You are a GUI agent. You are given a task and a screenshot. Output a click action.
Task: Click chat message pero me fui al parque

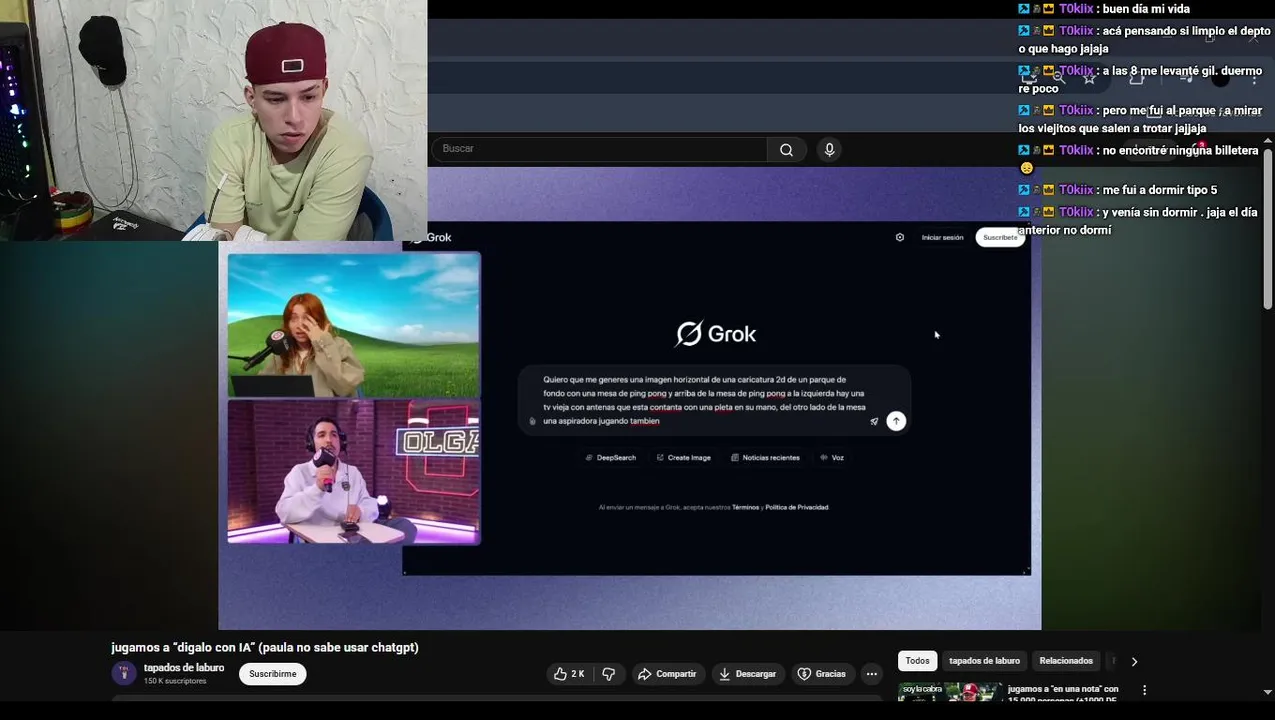[x=1140, y=119]
